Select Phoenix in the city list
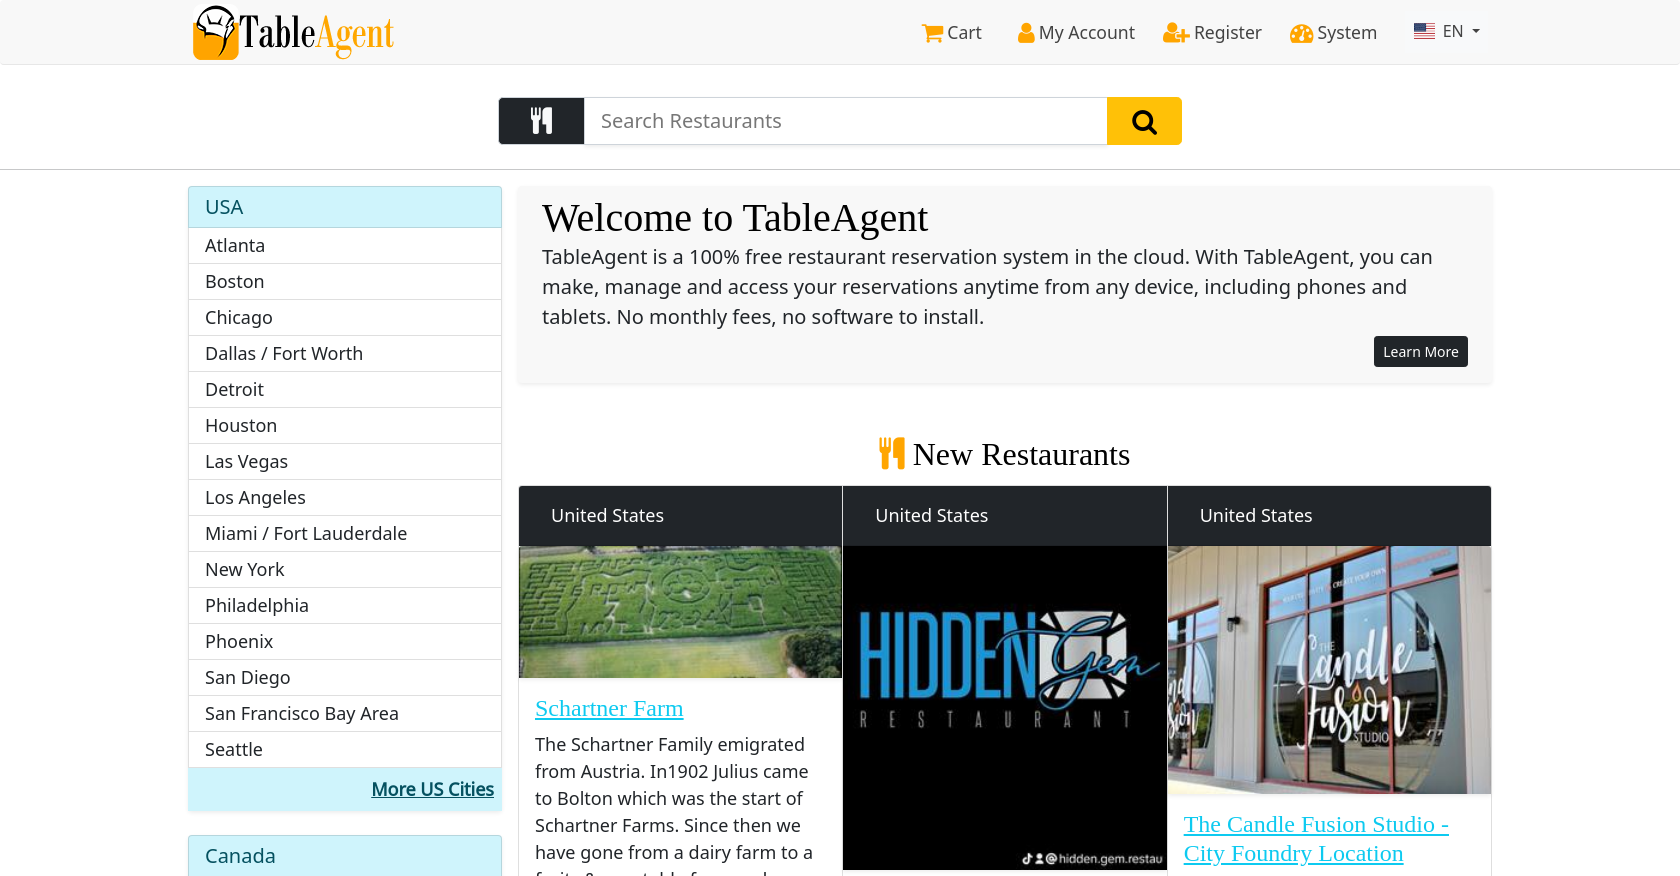The height and width of the screenshot is (876, 1680). pos(345,642)
